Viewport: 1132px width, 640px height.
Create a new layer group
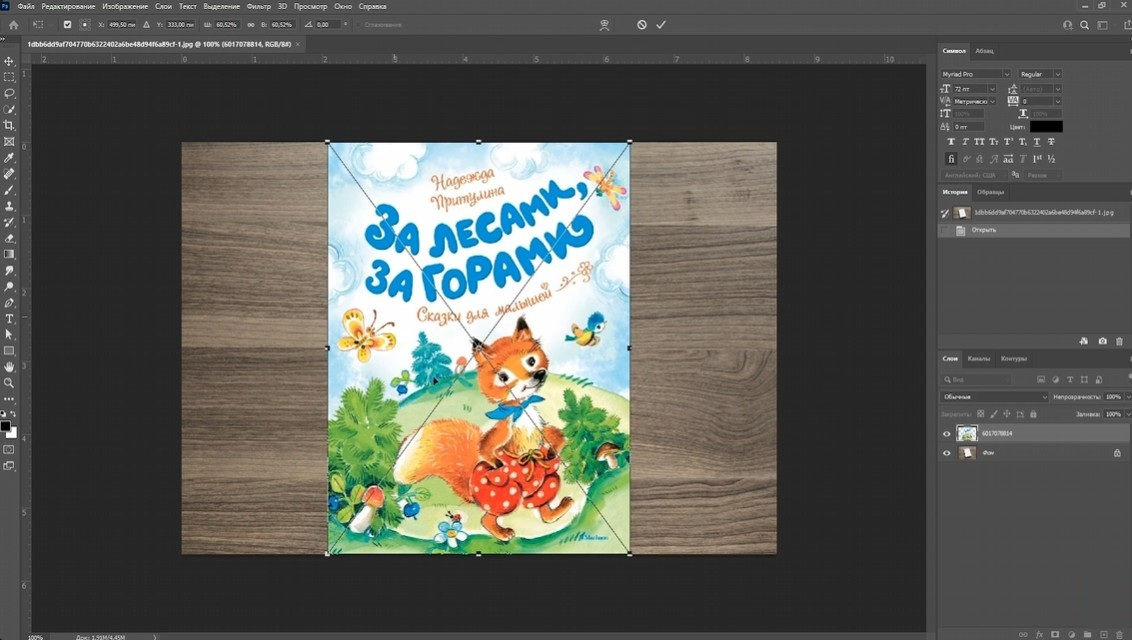coord(1087,634)
